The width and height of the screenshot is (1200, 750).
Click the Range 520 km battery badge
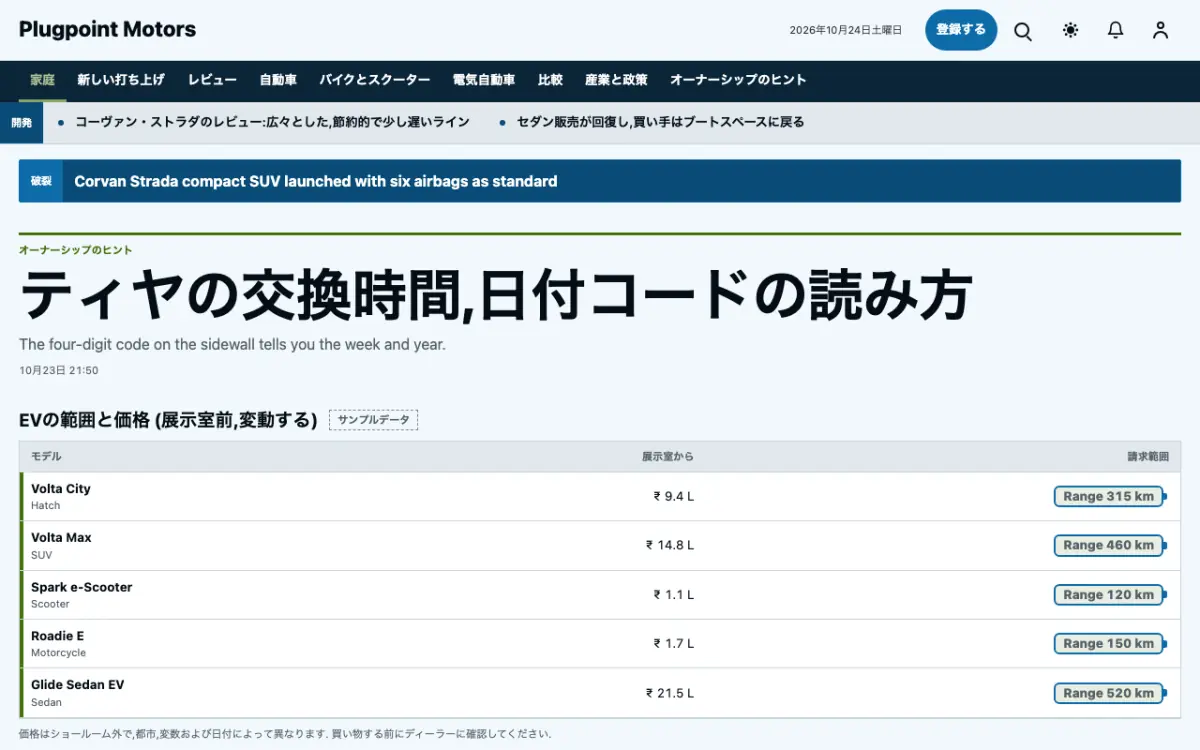point(1110,692)
